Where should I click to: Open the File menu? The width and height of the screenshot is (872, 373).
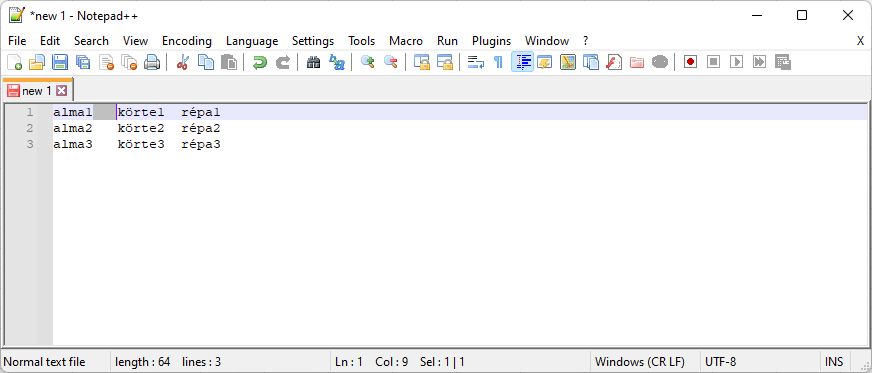tap(17, 41)
